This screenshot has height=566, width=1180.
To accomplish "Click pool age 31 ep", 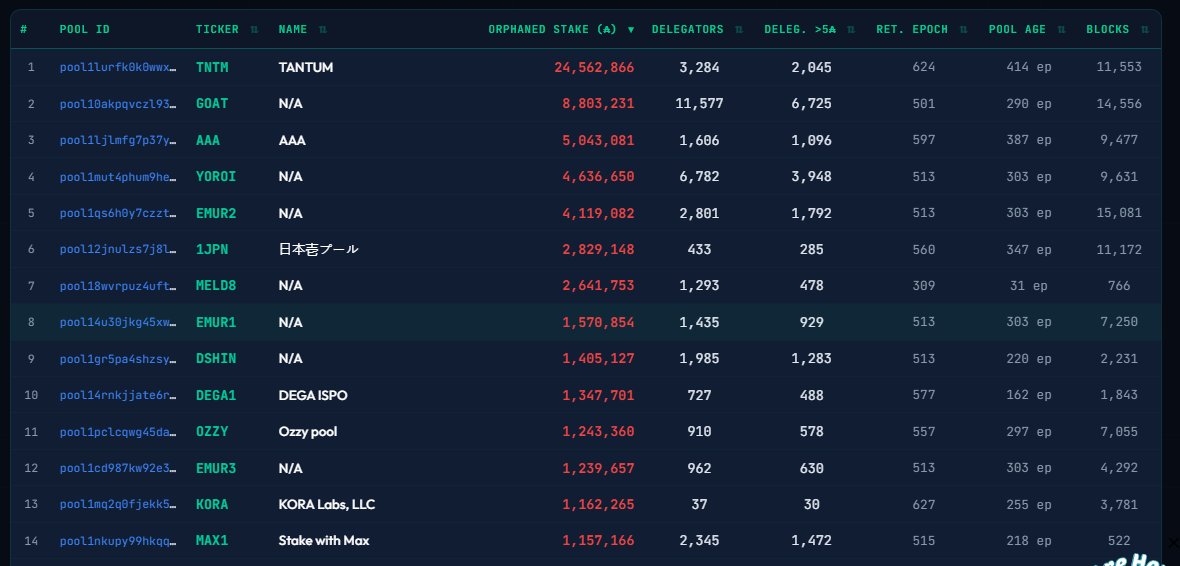I will (1029, 286).
